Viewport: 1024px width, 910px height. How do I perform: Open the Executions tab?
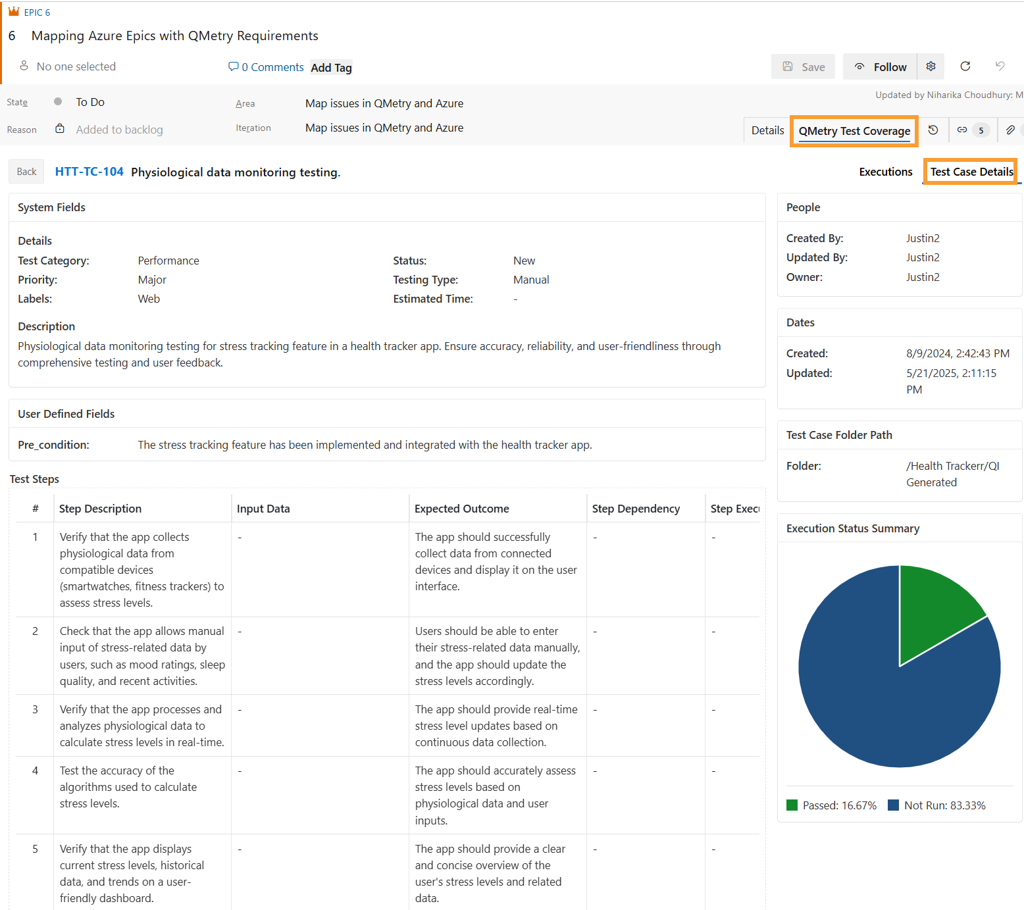coord(886,171)
